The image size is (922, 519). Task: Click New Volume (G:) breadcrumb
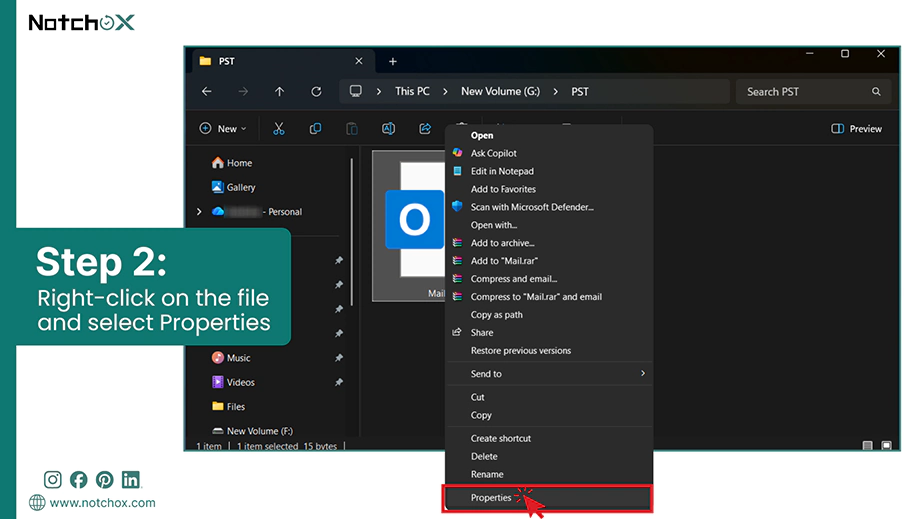(500, 92)
